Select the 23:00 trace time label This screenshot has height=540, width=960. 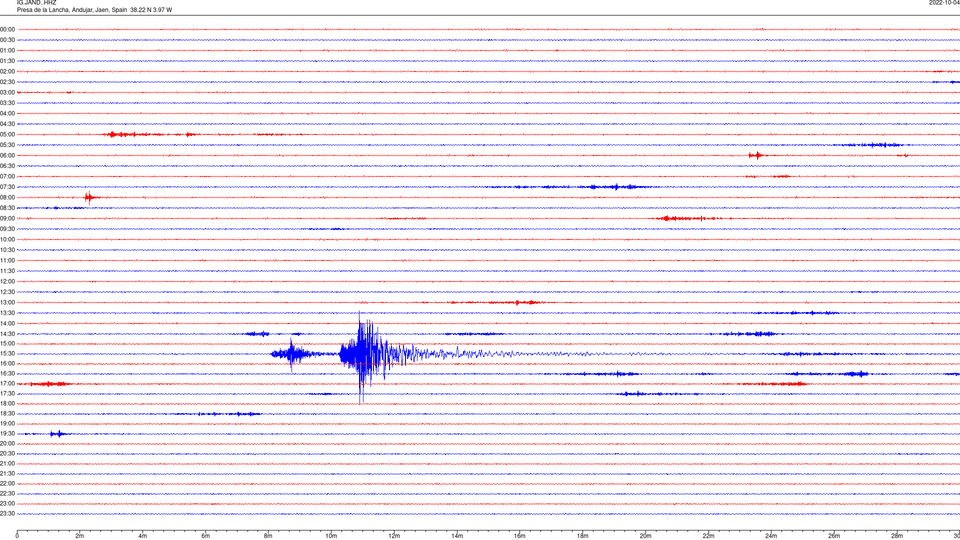(7, 504)
